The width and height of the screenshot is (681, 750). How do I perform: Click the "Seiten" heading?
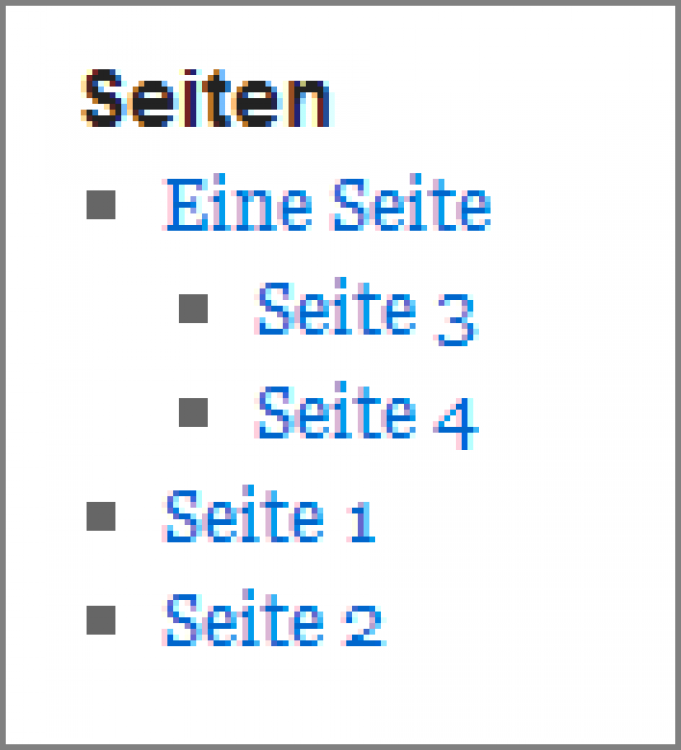coord(206,100)
